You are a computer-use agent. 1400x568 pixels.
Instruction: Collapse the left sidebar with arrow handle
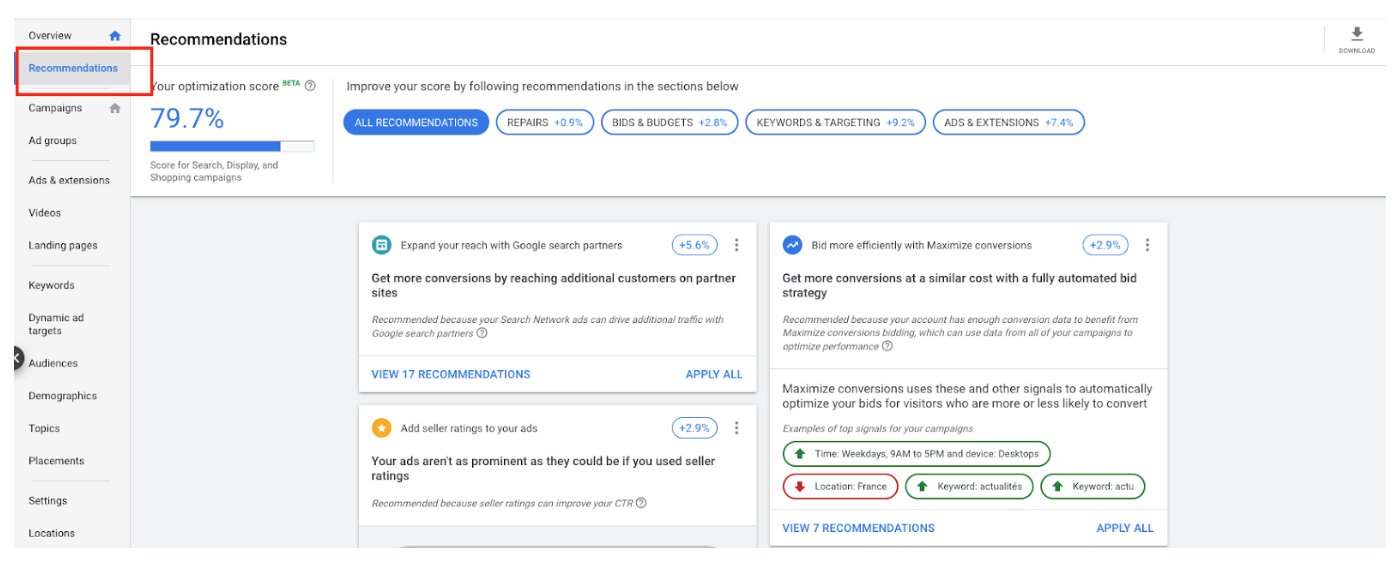[18, 358]
